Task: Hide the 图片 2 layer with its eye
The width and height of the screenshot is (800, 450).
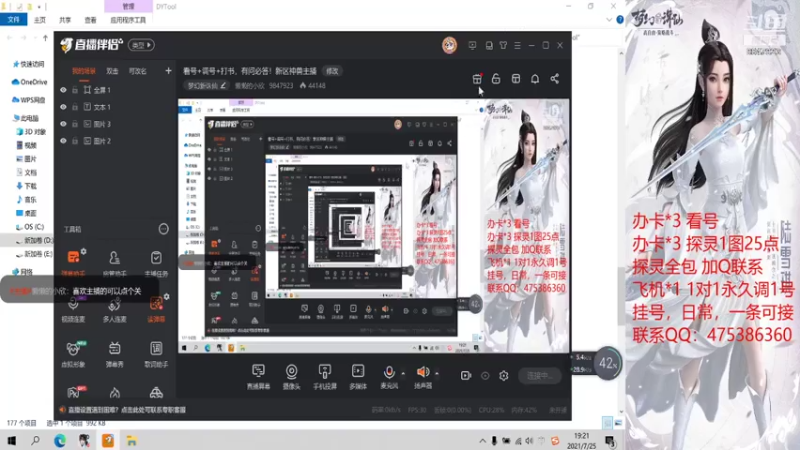Action: [63, 141]
